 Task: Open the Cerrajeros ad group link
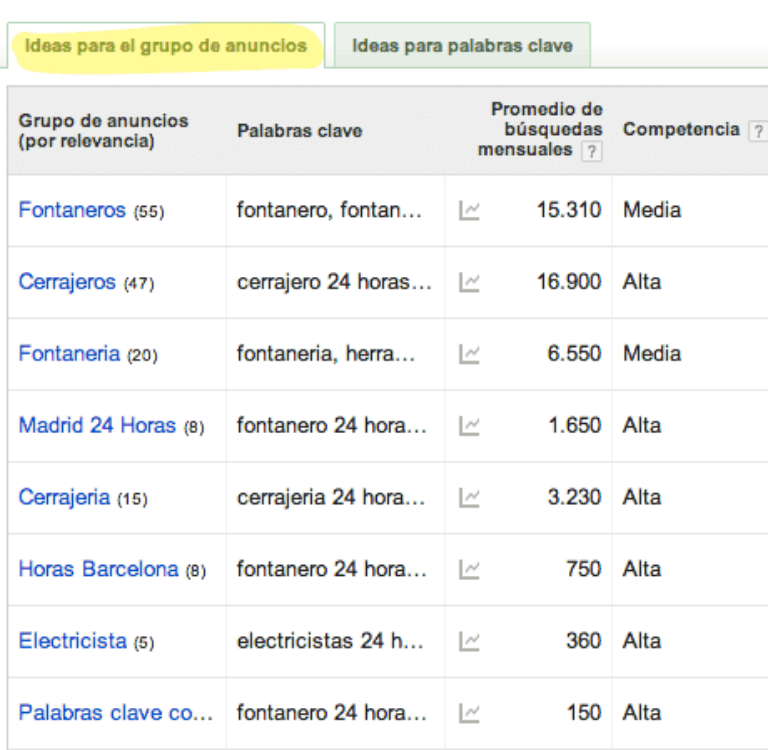pos(67,282)
